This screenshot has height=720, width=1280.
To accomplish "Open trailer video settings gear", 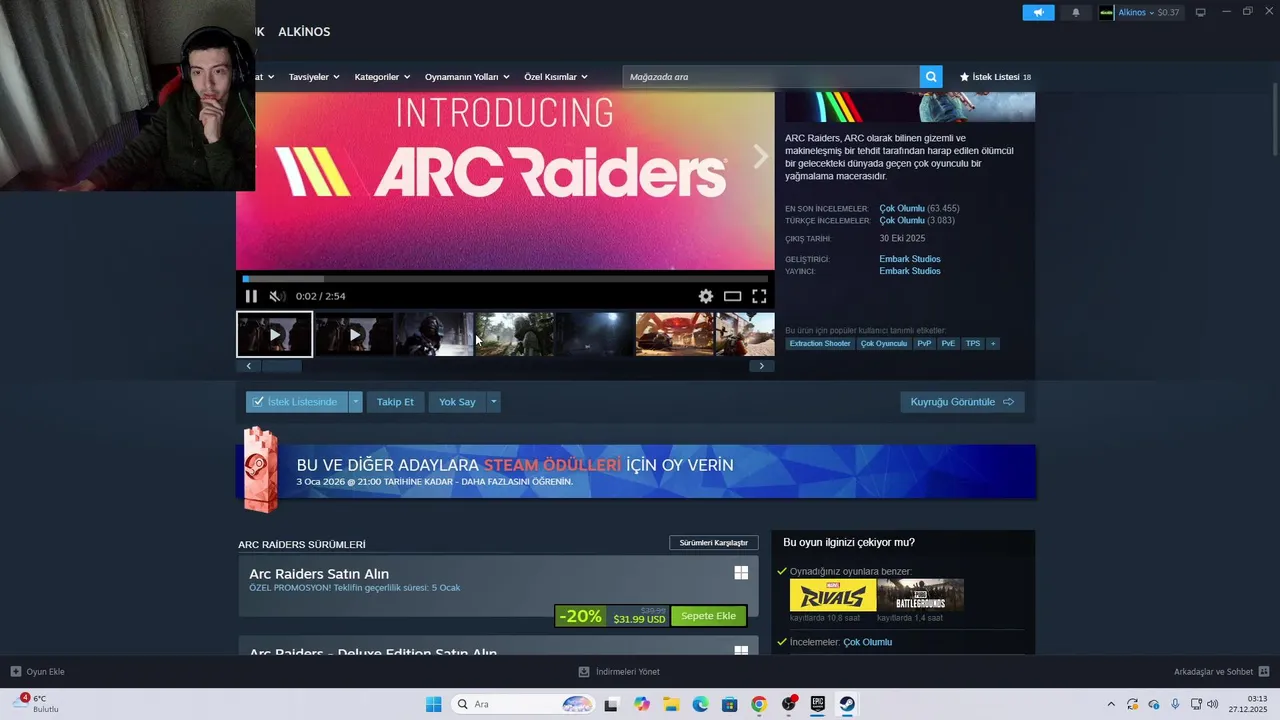I will click(x=706, y=296).
